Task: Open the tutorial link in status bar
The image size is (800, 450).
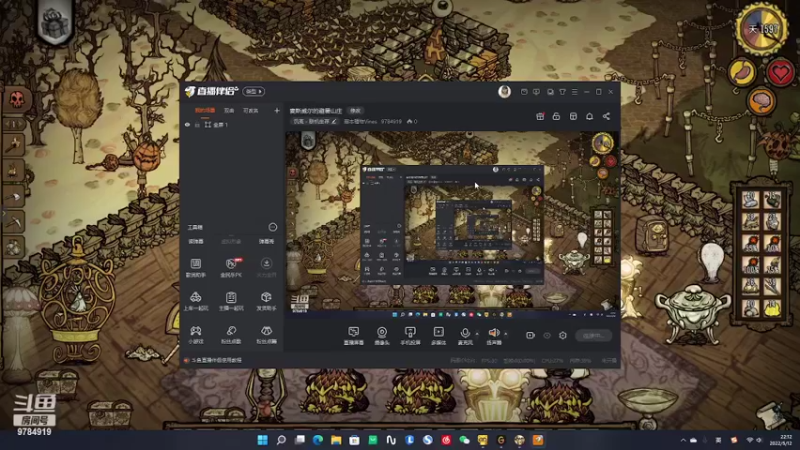Action: coord(216,360)
